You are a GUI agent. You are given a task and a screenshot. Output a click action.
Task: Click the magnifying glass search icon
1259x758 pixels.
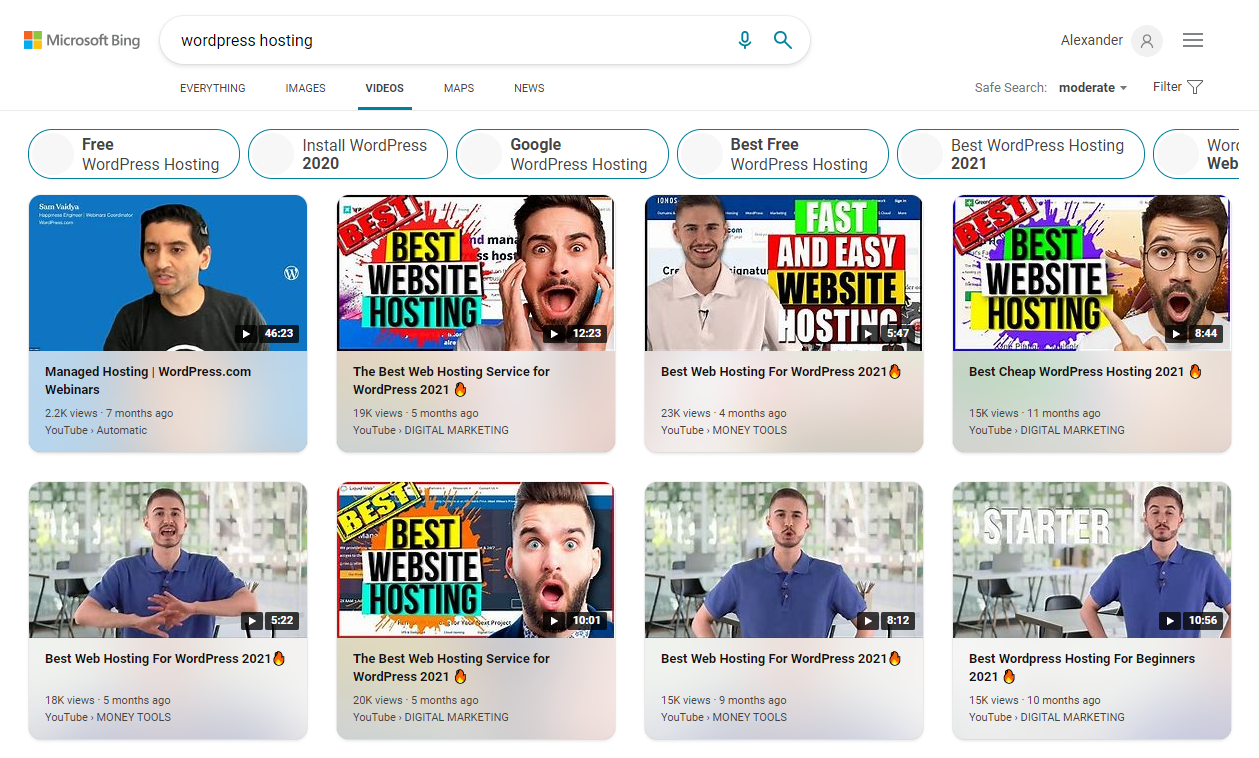coord(783,40)
